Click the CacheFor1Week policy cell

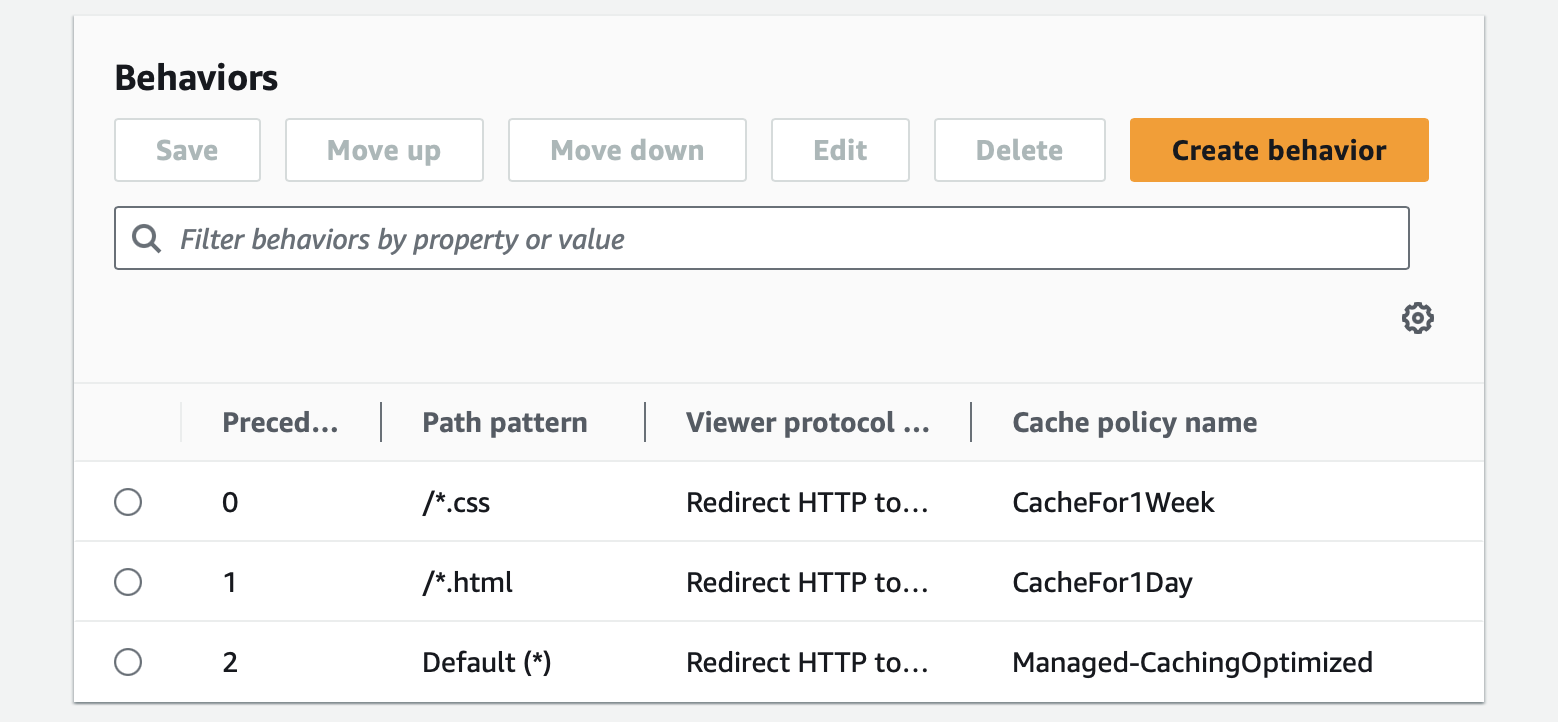pos(1113,502)
